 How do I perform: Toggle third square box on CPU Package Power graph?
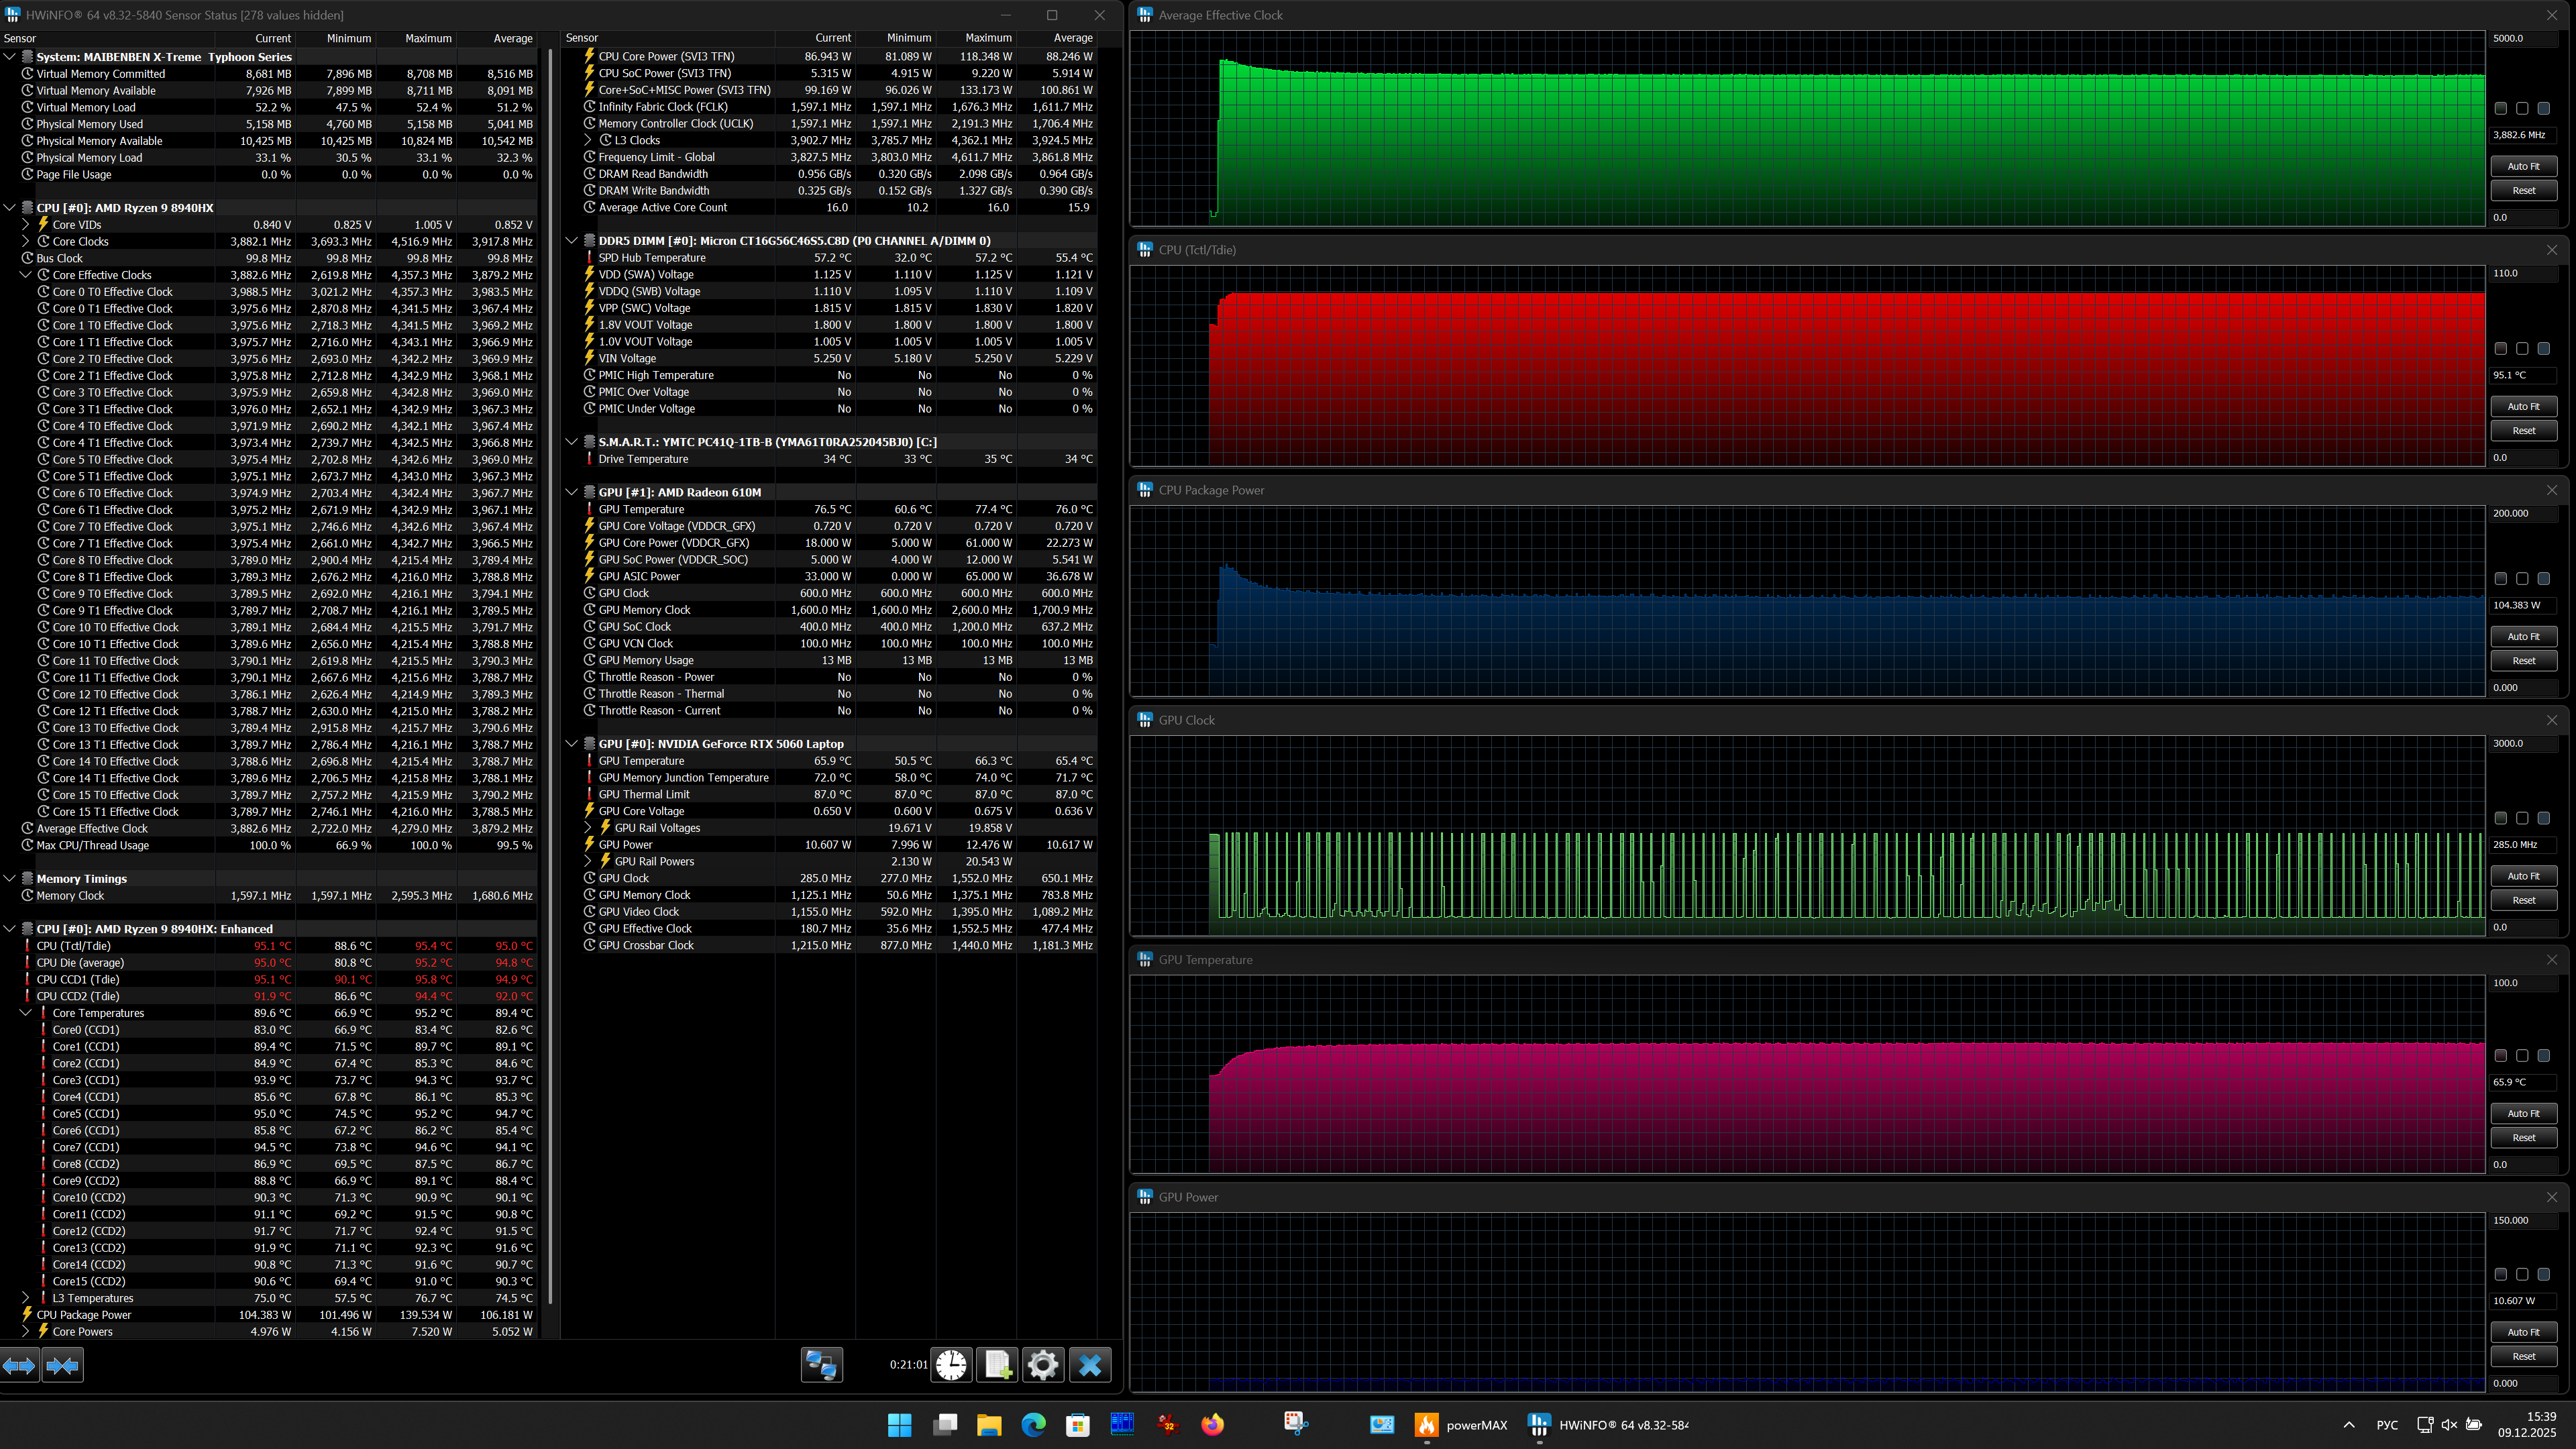click(2543, 579)
